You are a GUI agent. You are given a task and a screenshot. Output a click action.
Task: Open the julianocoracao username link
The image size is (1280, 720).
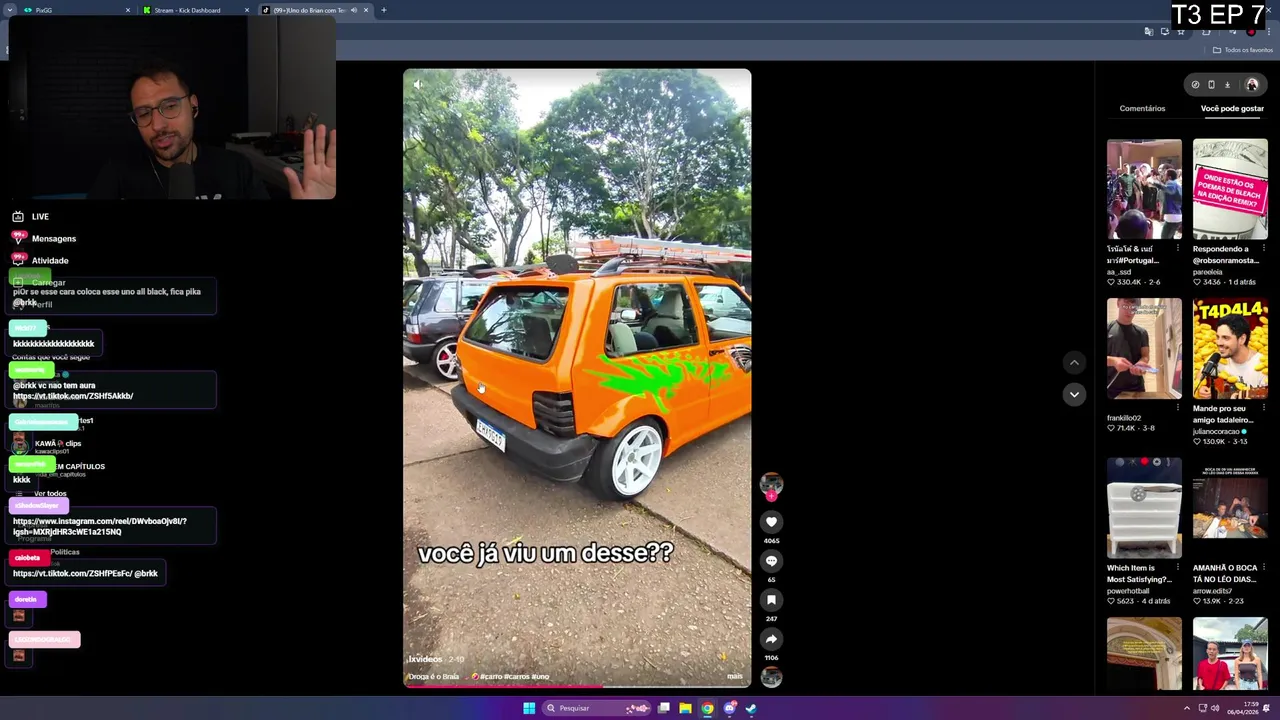1216,431
